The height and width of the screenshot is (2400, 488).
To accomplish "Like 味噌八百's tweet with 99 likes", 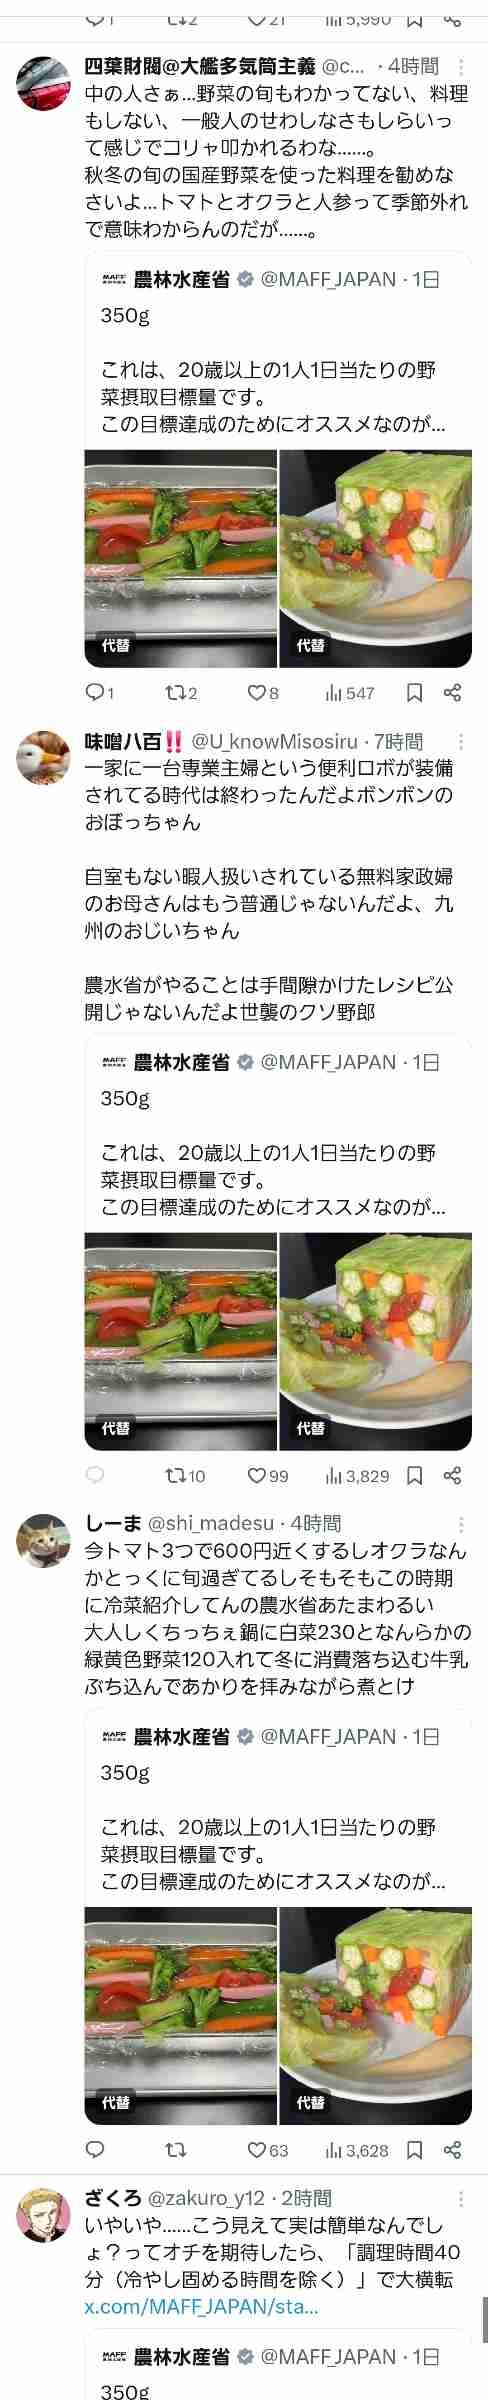I will pyautogui.click(x=267, y=1476).
